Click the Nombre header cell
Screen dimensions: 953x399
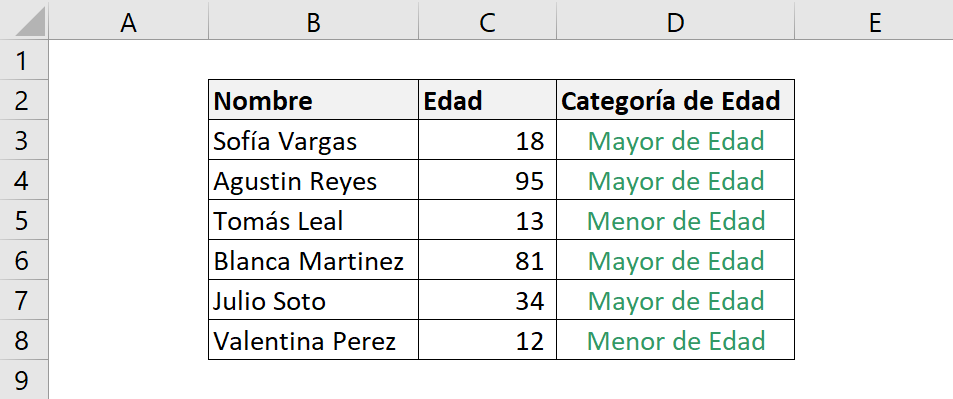coord(313,100)
